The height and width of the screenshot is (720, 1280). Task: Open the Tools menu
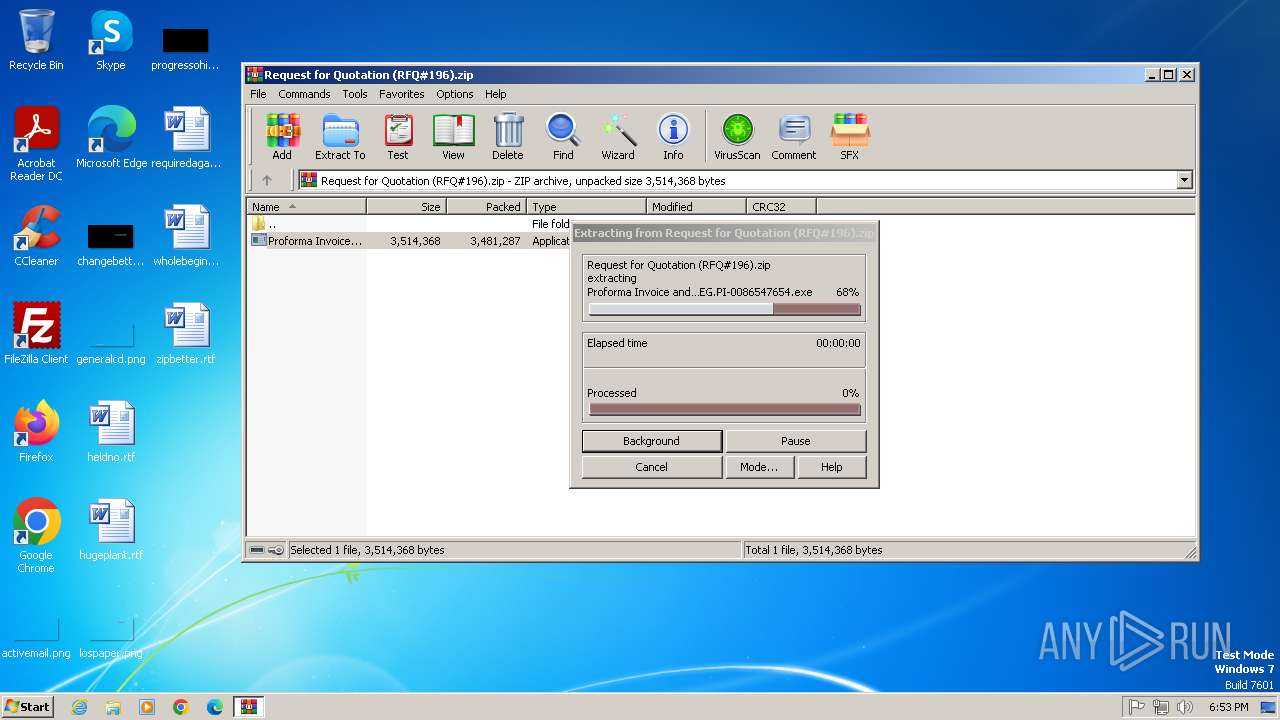(355, 94)
